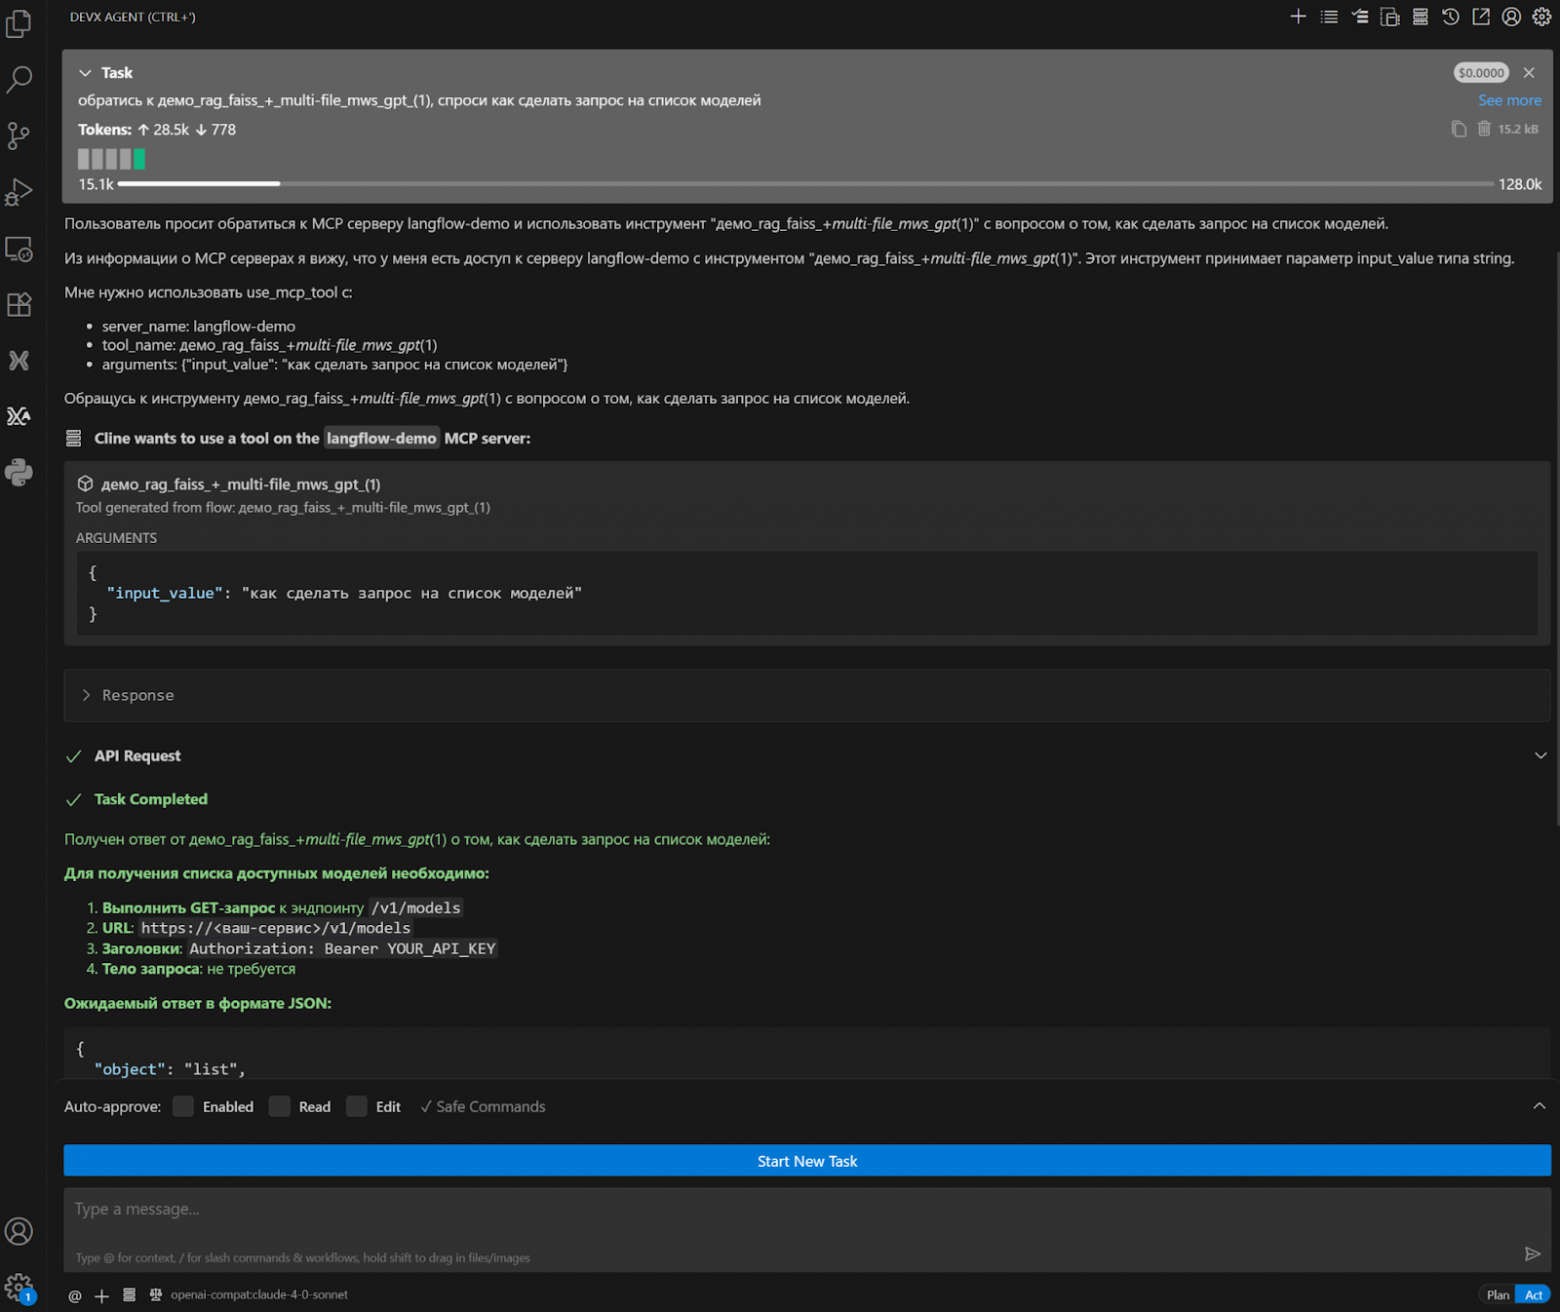Copy task text with the copy icon

point(1459,129)
